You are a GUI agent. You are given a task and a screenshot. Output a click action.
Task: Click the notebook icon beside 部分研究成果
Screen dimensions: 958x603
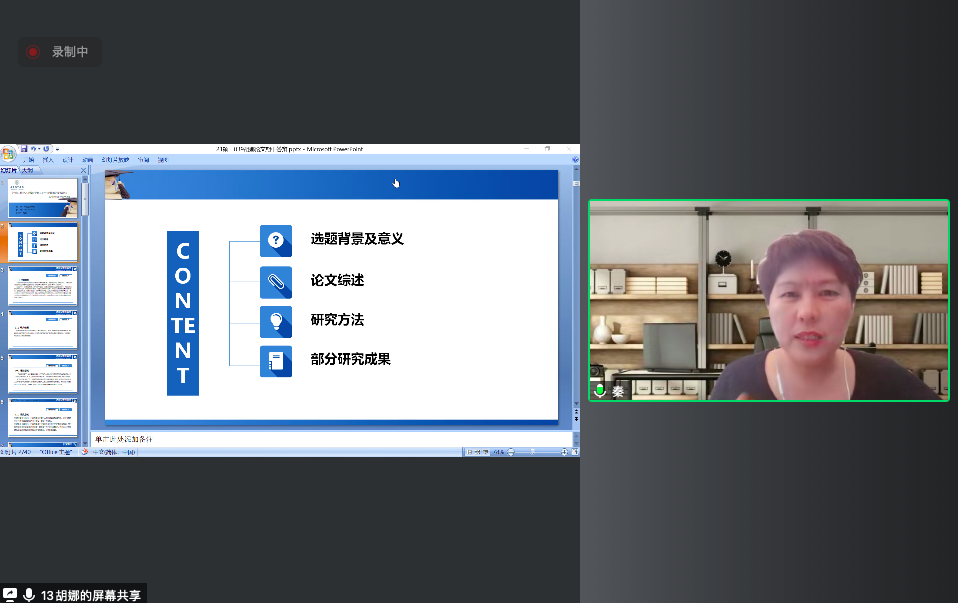pyautogui.click(x=276, y=360)
